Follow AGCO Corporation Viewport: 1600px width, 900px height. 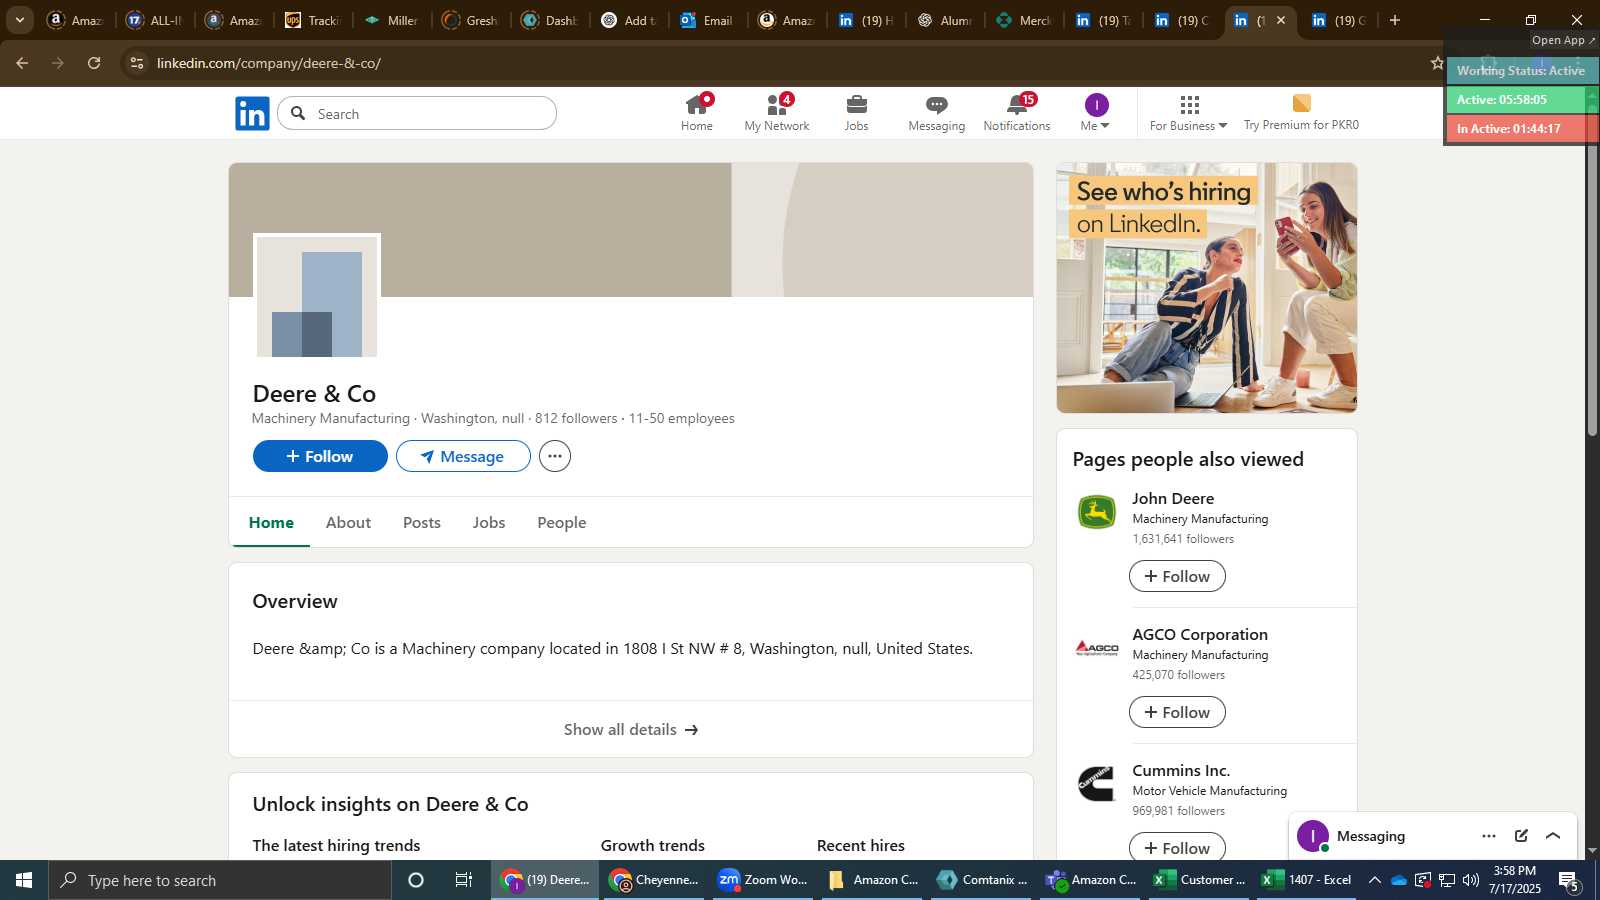(x=1177, y=712)
